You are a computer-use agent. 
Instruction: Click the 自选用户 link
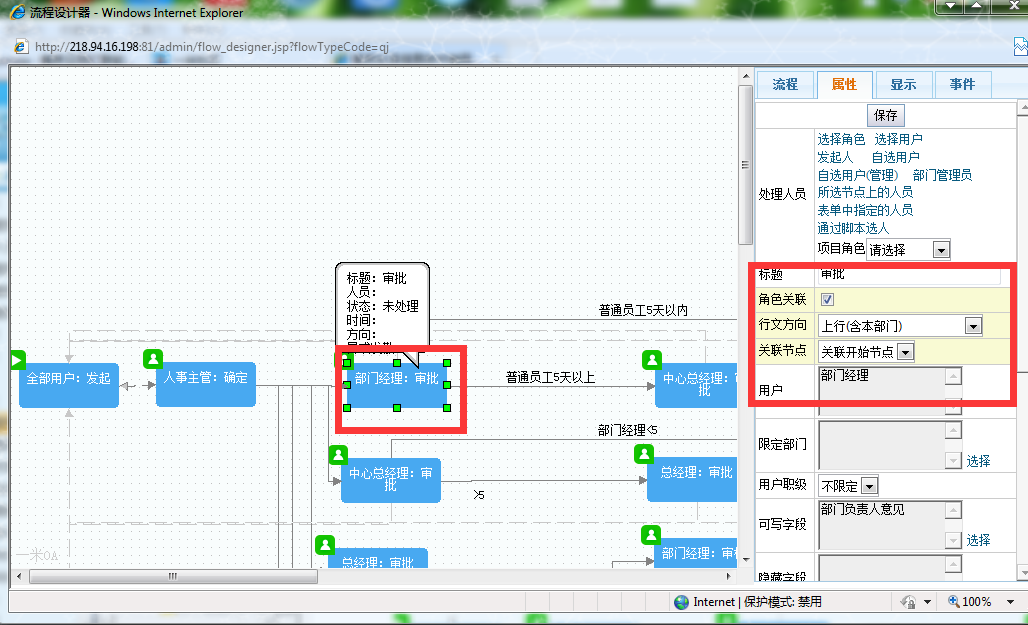click(x=896, y=157)
